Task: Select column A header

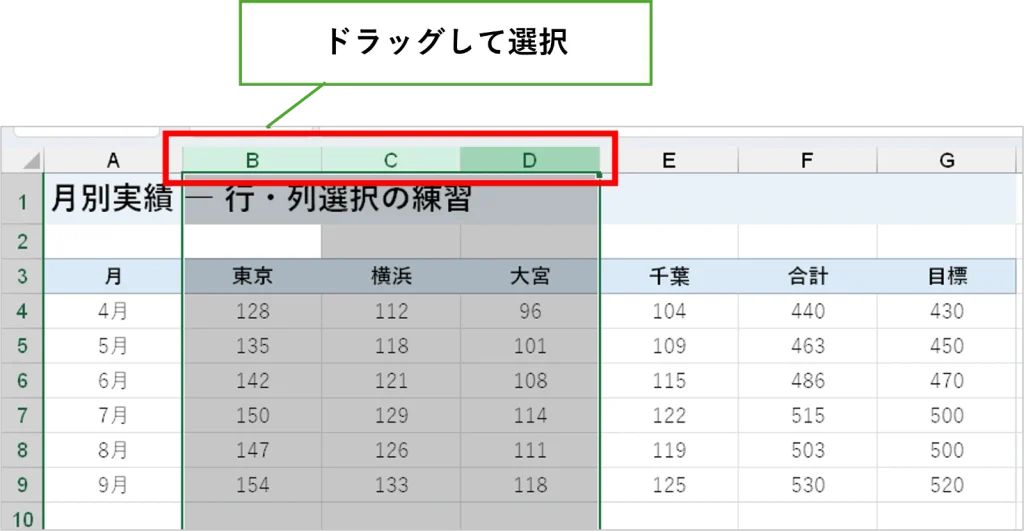Action: (113, 160)
